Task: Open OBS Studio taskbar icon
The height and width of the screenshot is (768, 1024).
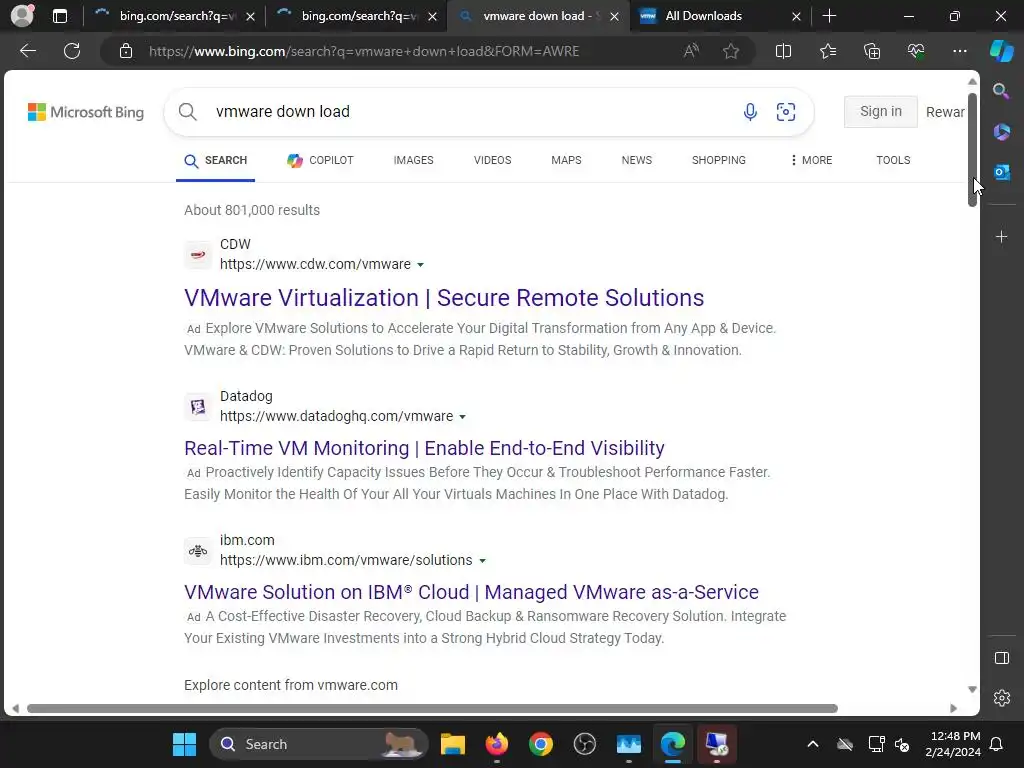Action: (584, 744)
